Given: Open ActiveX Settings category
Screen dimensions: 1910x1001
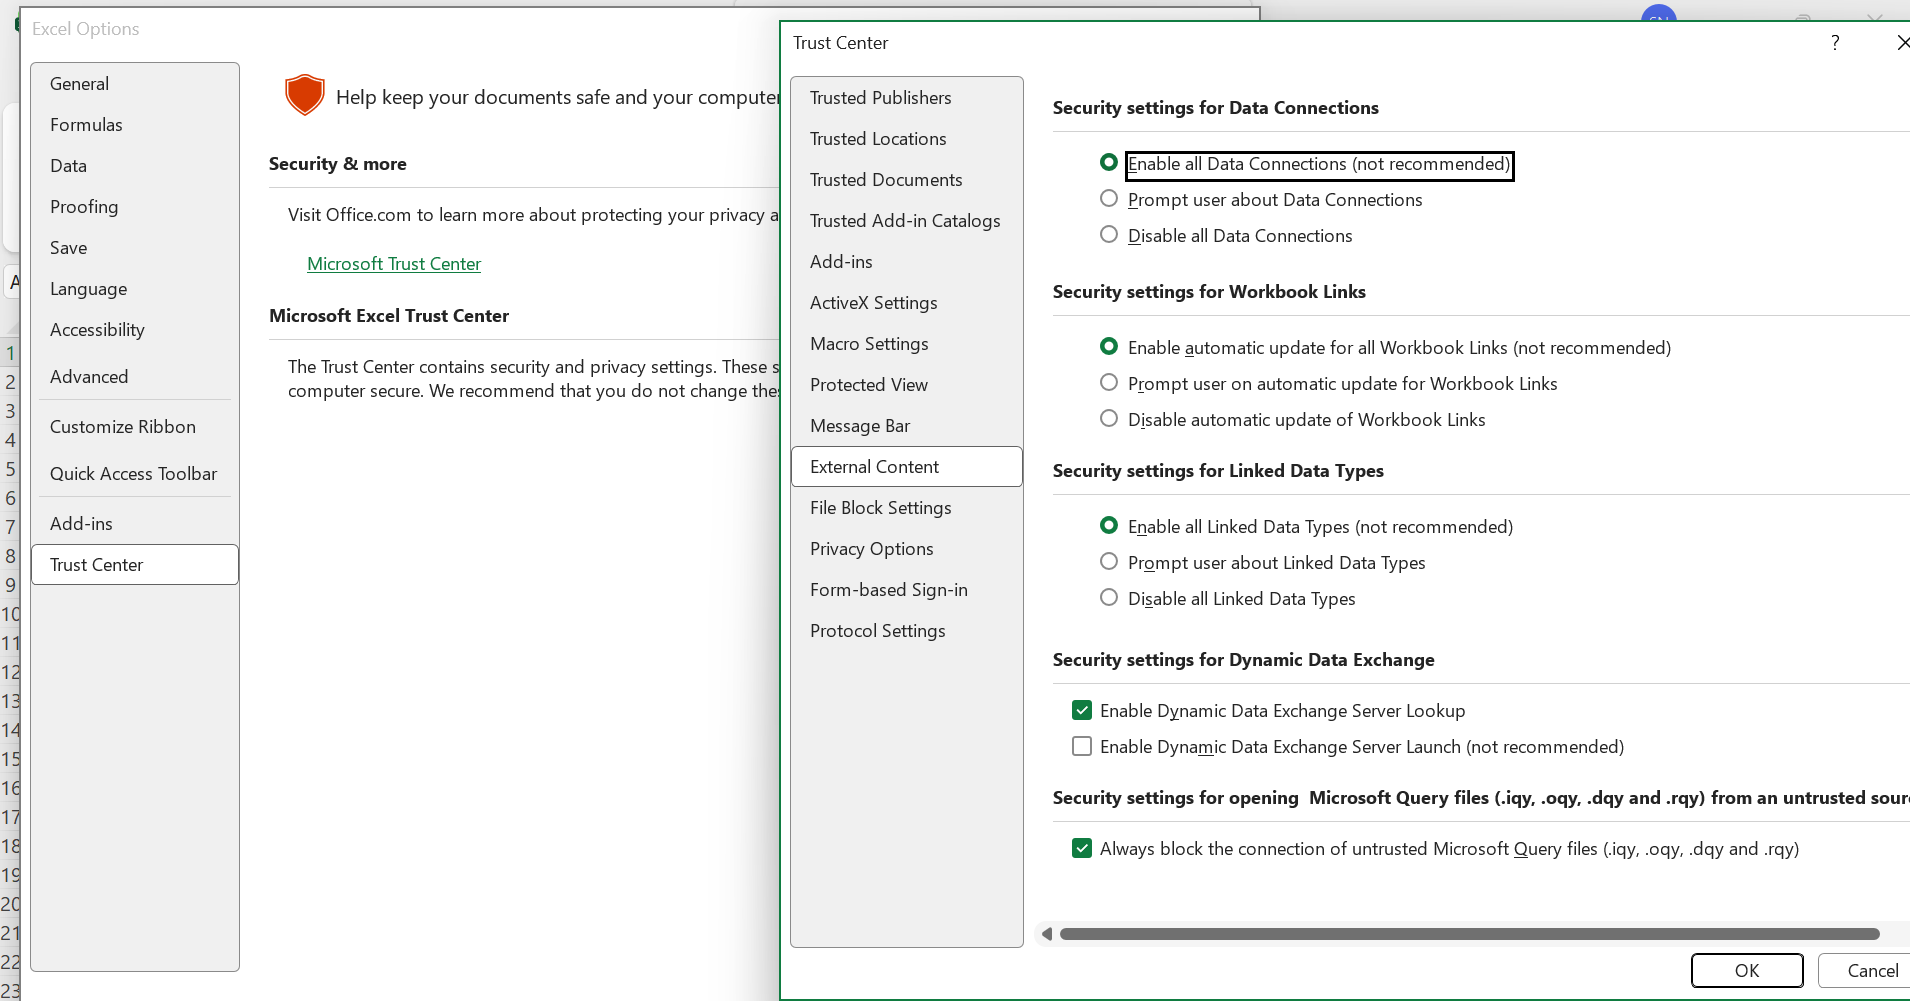Looking at the screenshot, I should click(907, 303).
